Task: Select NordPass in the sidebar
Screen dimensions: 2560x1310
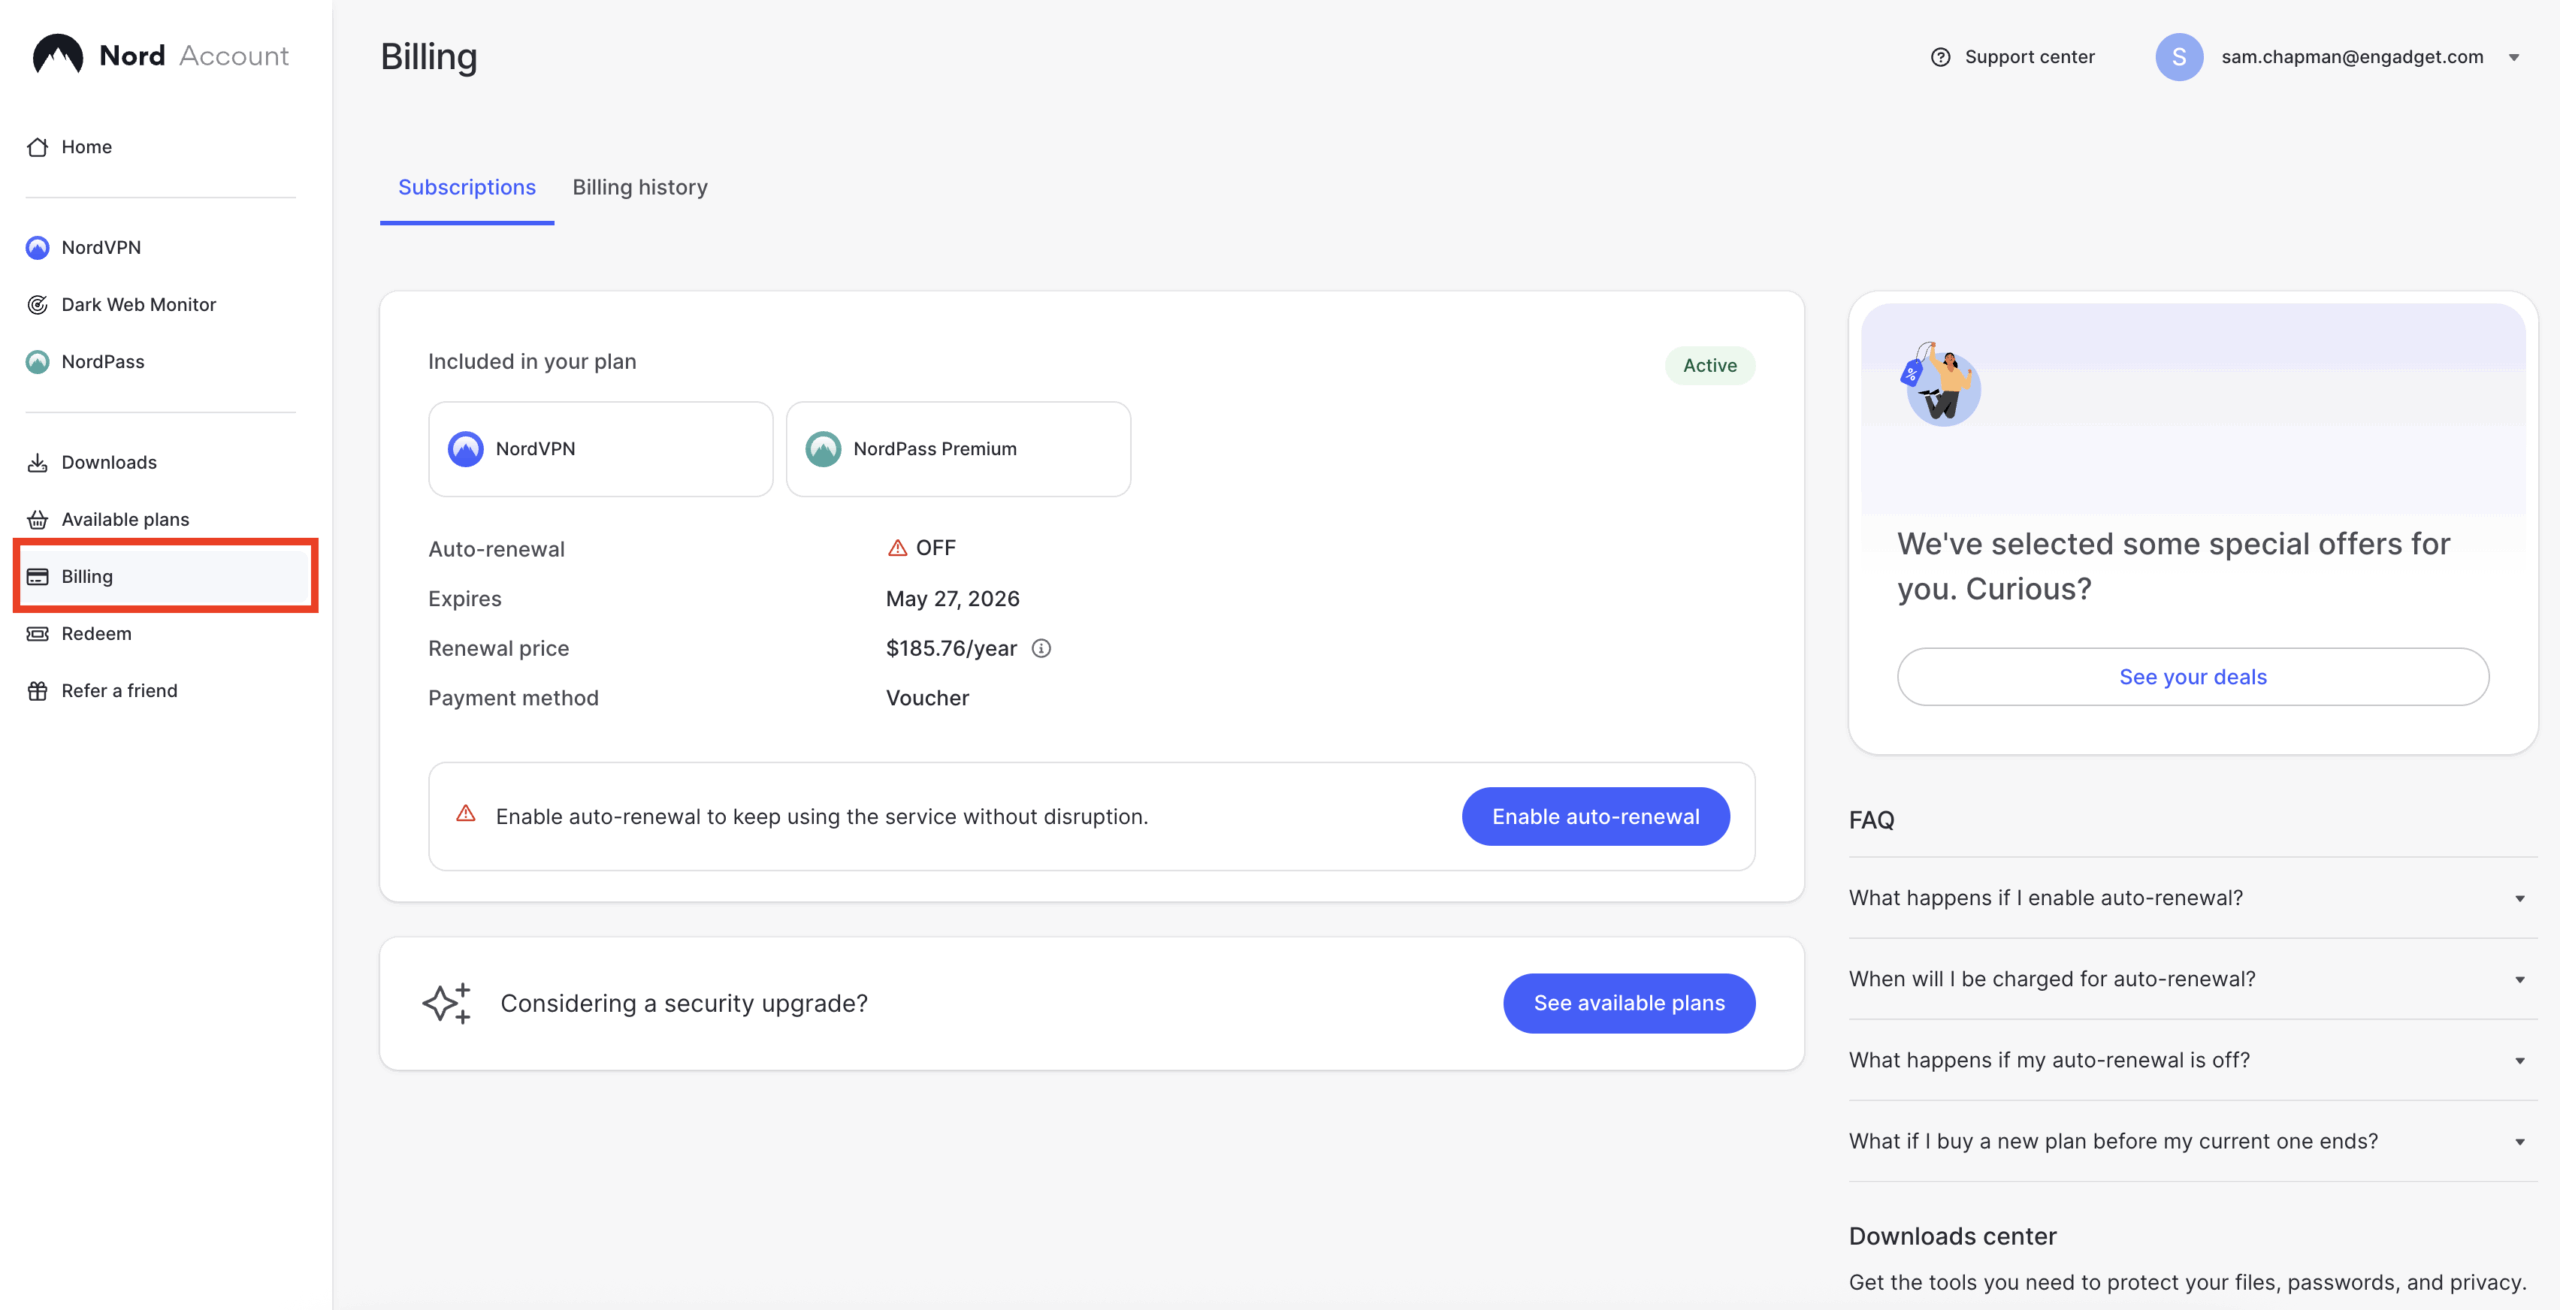Action: [102, 361]
